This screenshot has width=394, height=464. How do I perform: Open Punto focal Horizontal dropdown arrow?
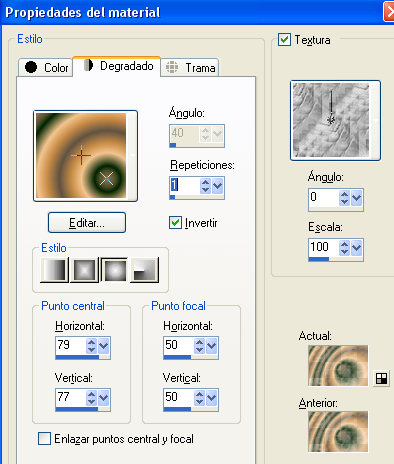coord(211,346)
